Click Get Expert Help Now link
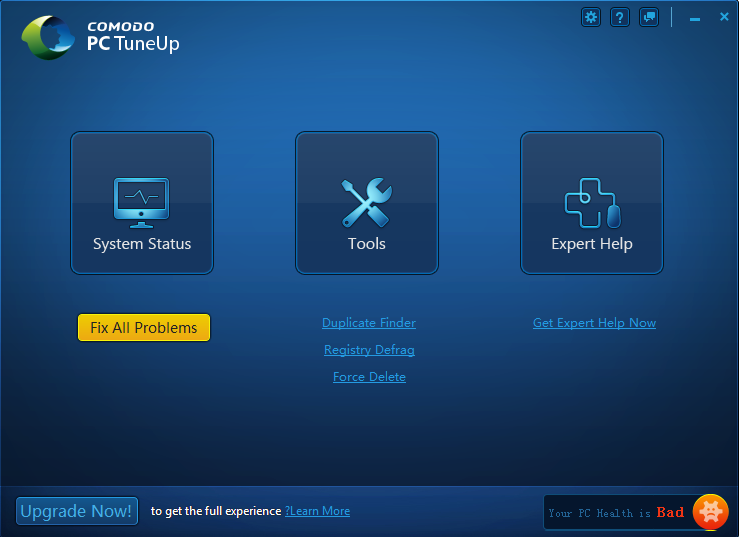The width and height of the screenshot is (739, 537). (x=594, y=323)
